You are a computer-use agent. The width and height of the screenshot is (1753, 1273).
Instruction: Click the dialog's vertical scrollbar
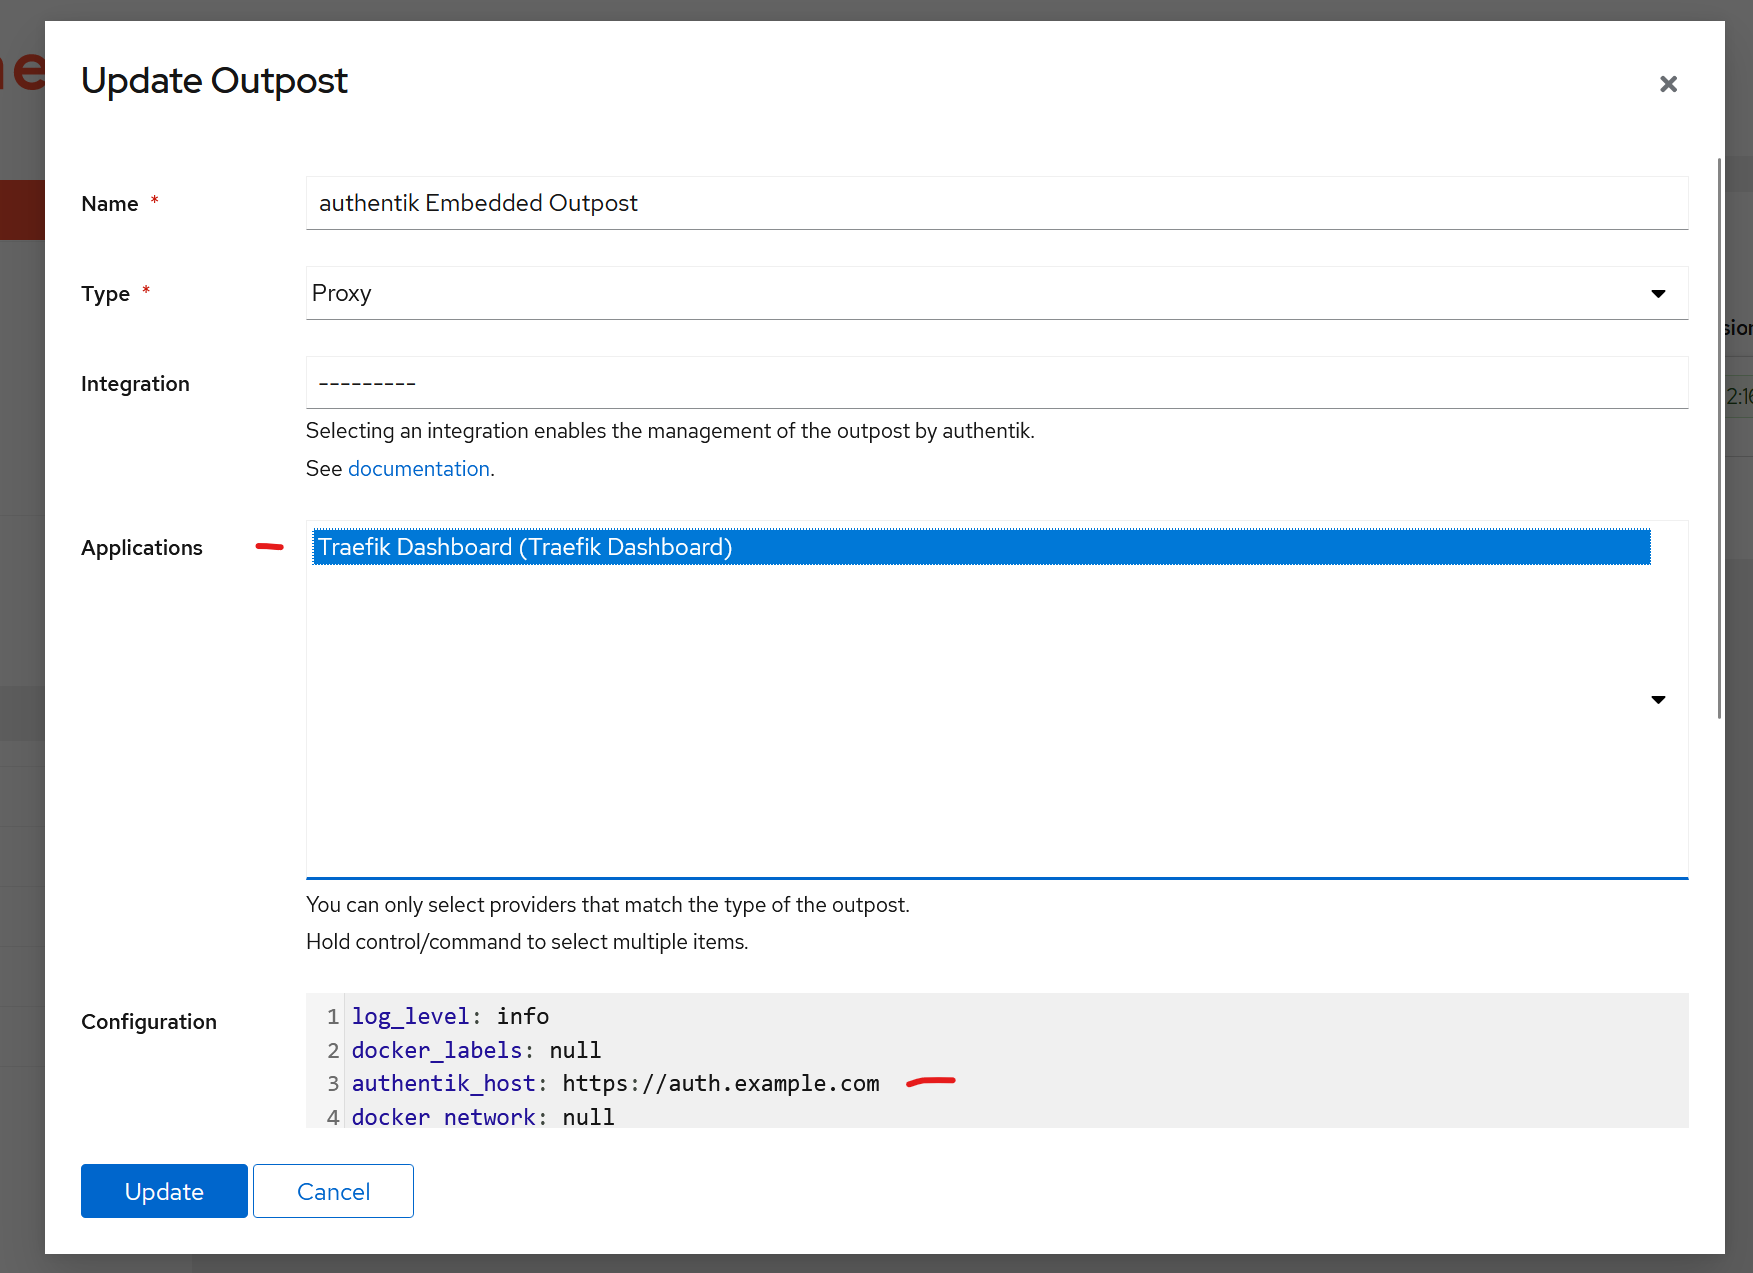[1719, 438]
